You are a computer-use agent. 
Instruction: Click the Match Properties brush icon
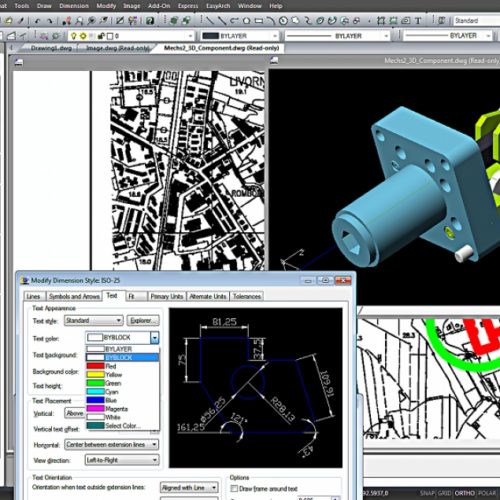[21, 21]
